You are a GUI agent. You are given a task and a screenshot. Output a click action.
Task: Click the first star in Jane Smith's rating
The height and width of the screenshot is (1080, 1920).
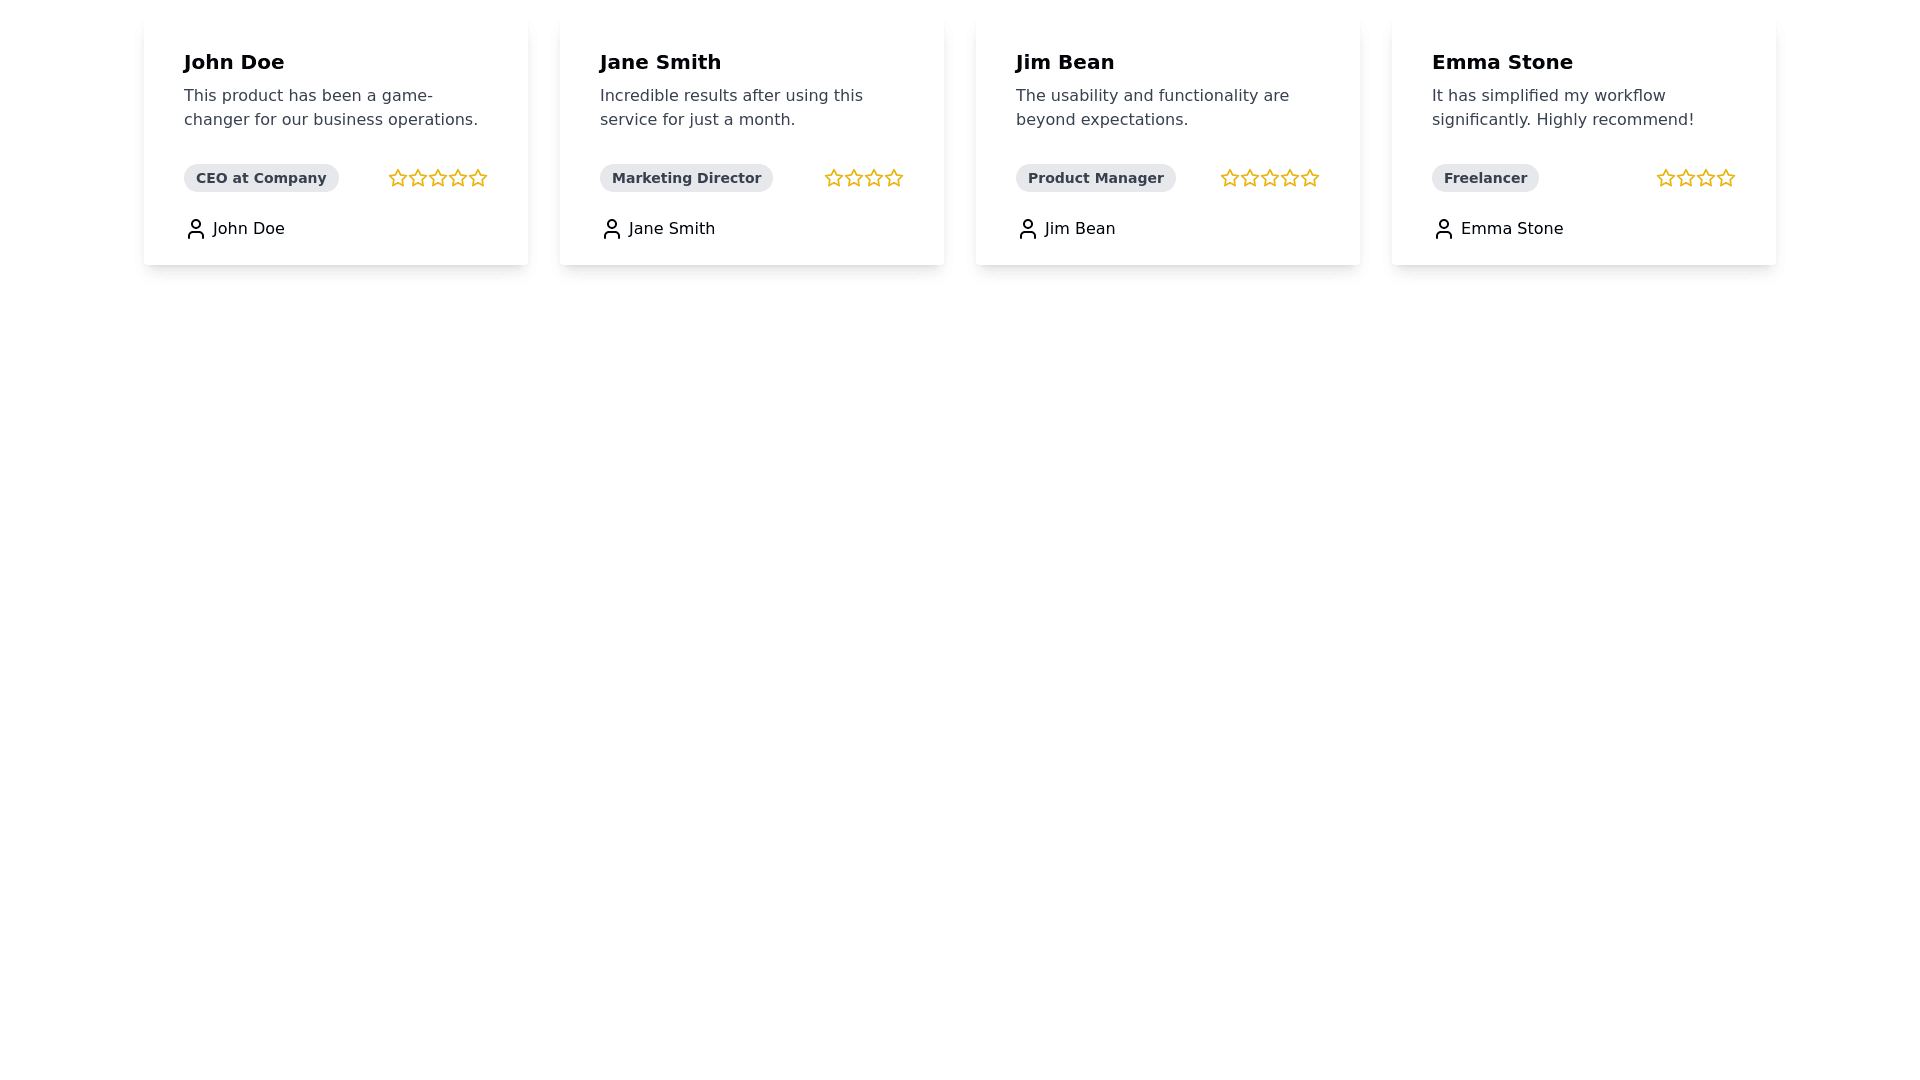pos(834,178)
